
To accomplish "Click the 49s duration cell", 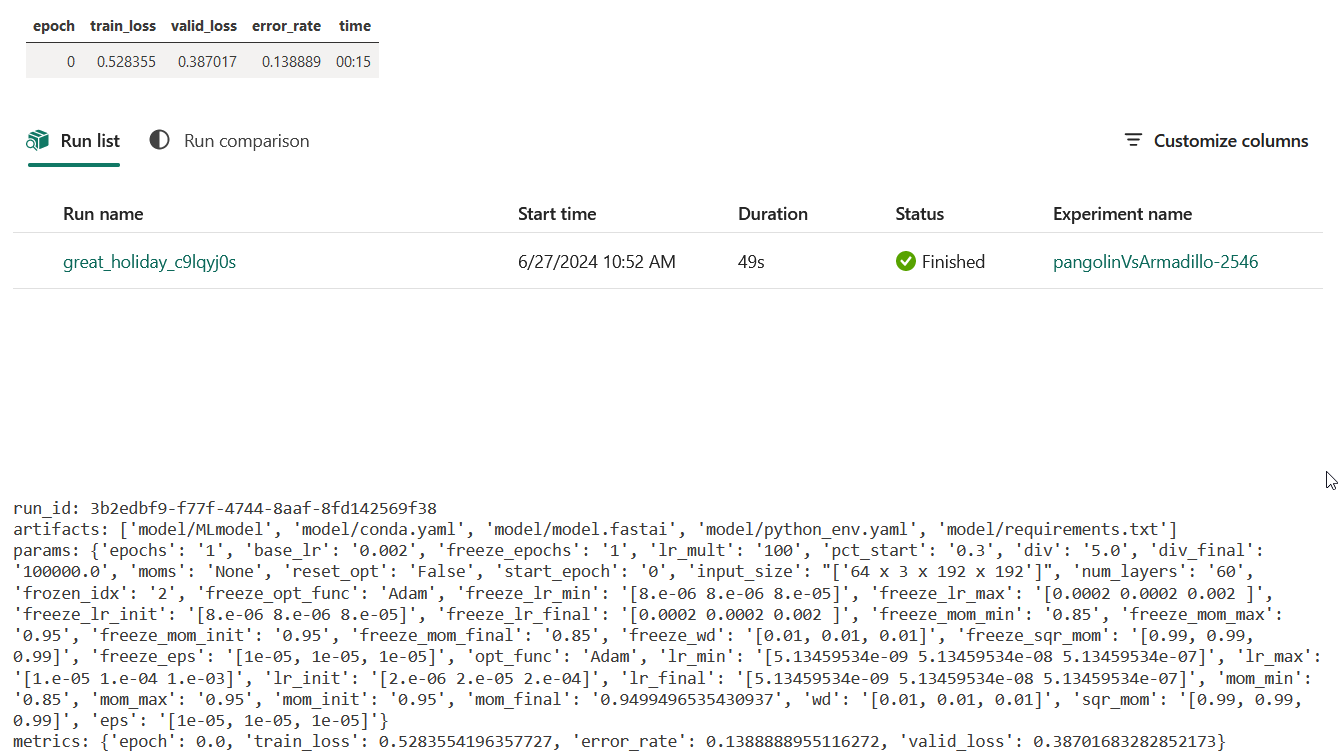I will point(751,262).
